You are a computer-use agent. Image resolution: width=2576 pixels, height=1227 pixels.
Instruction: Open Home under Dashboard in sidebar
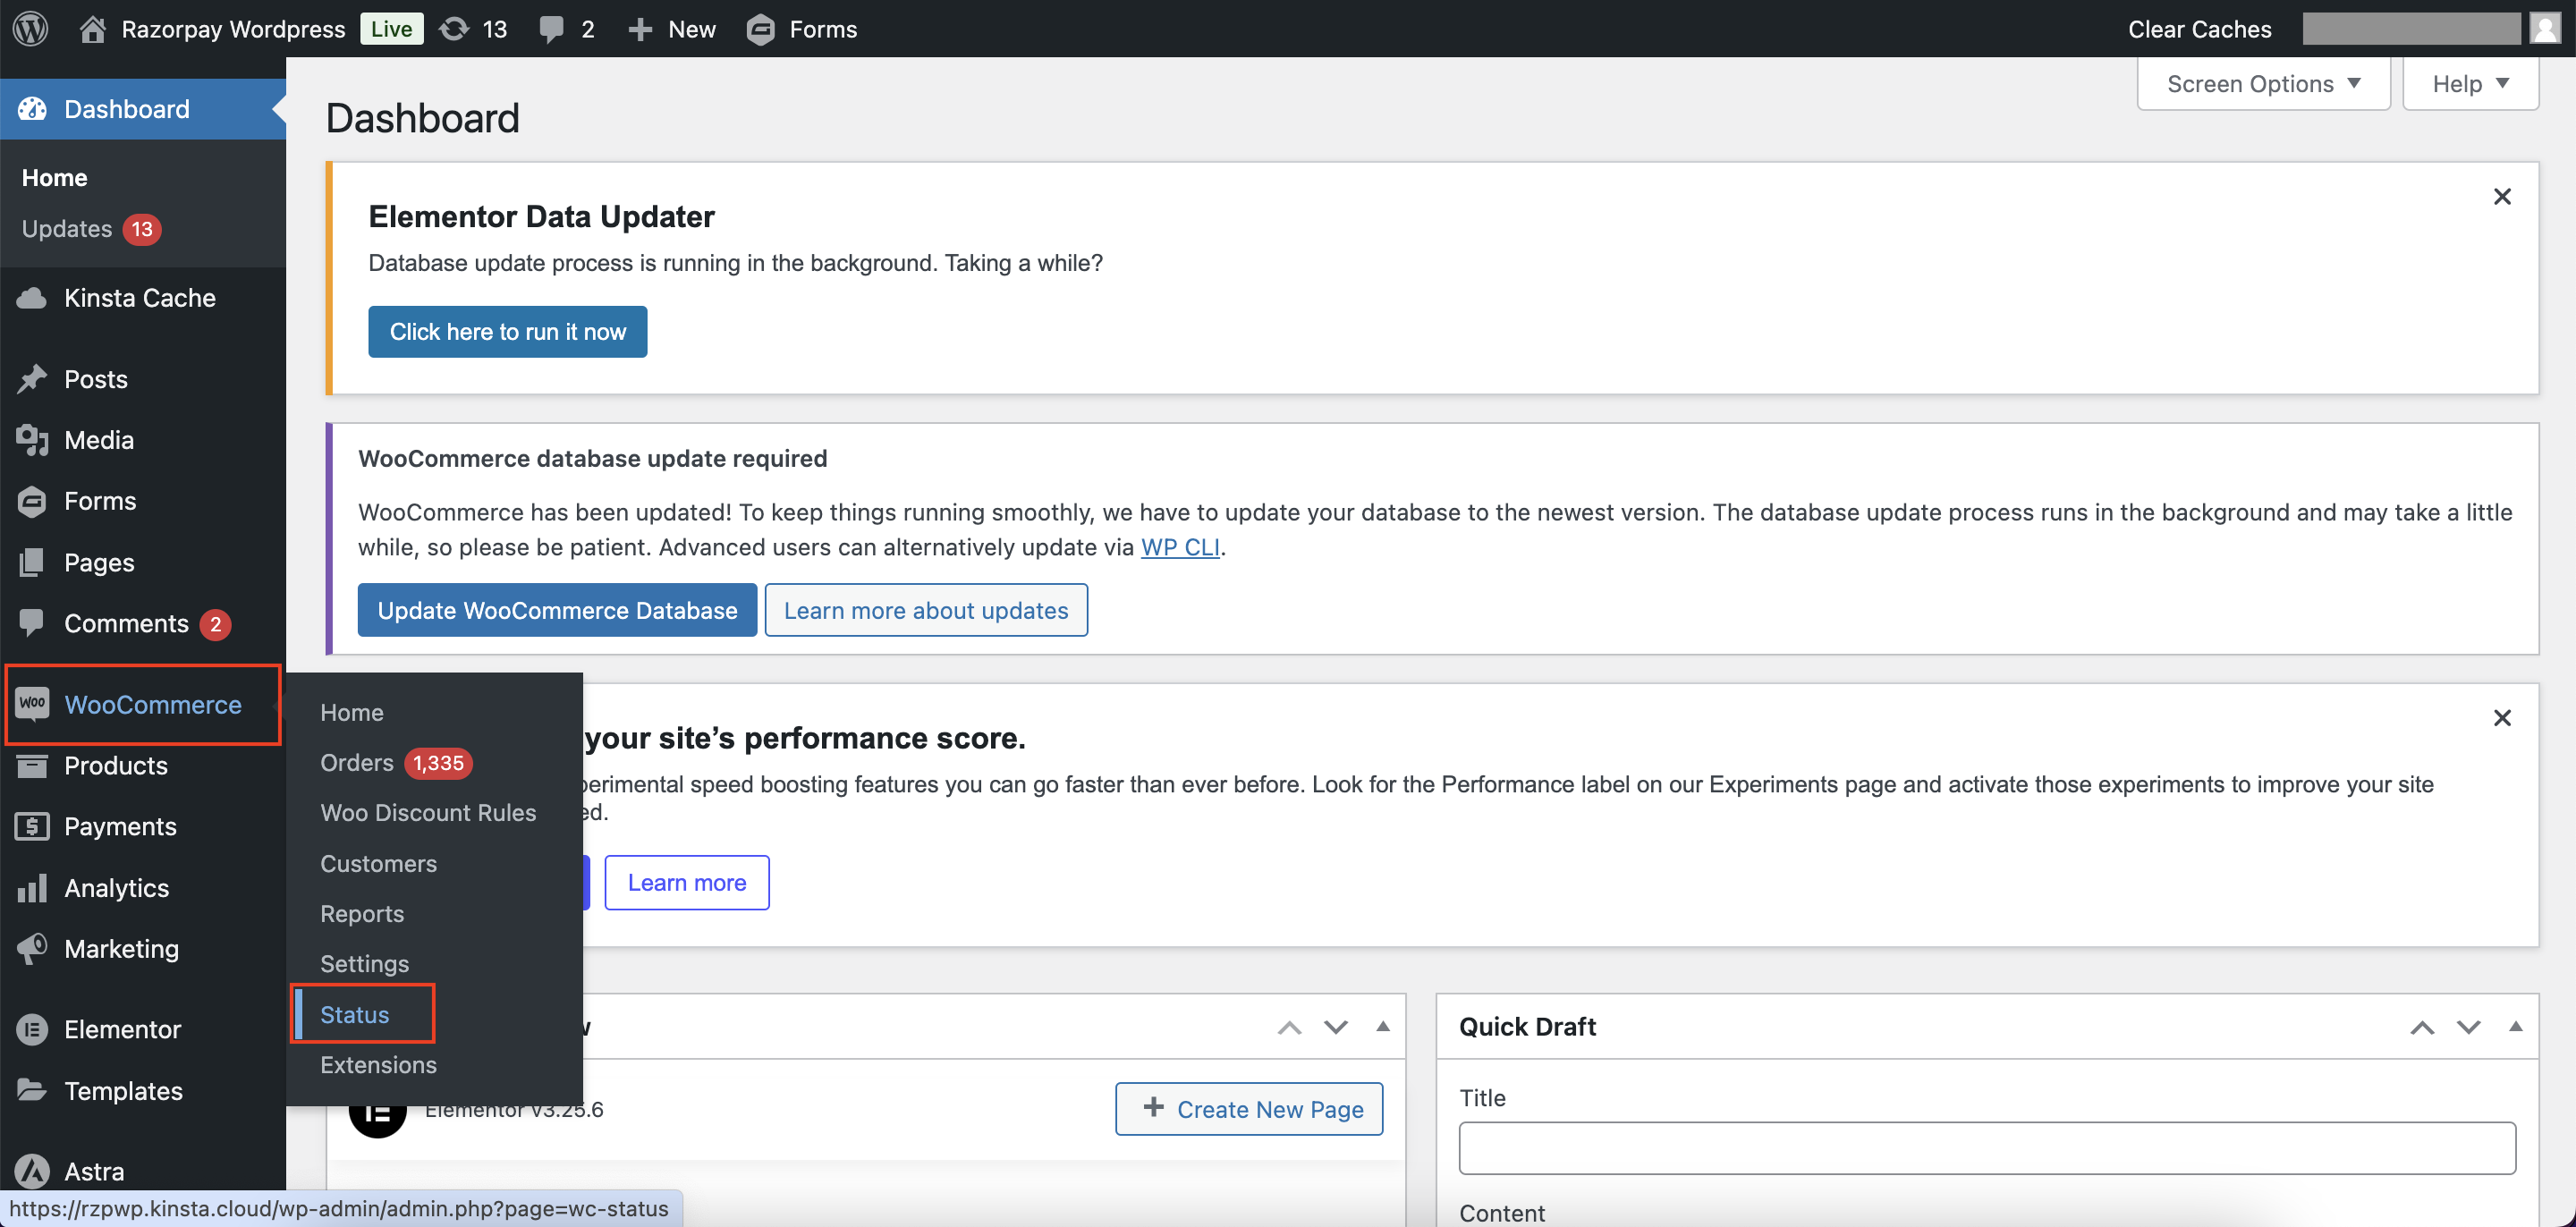54,177
